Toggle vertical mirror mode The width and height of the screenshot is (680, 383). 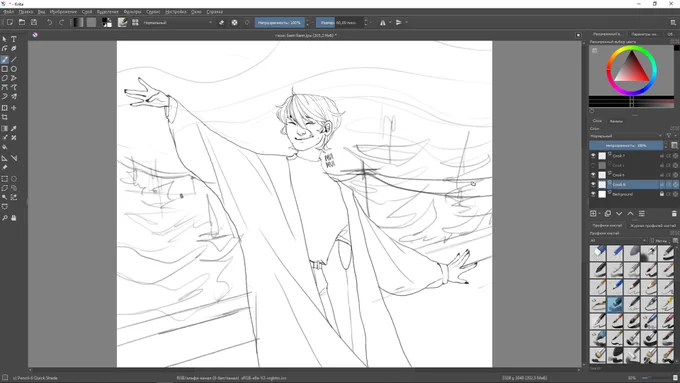pyautogui.click(x=399, y=22)
